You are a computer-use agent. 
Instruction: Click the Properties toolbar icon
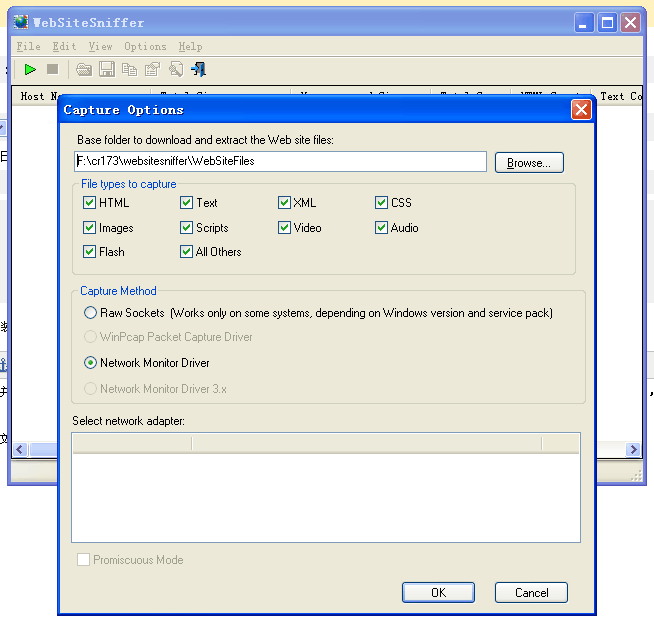[152, 69]
